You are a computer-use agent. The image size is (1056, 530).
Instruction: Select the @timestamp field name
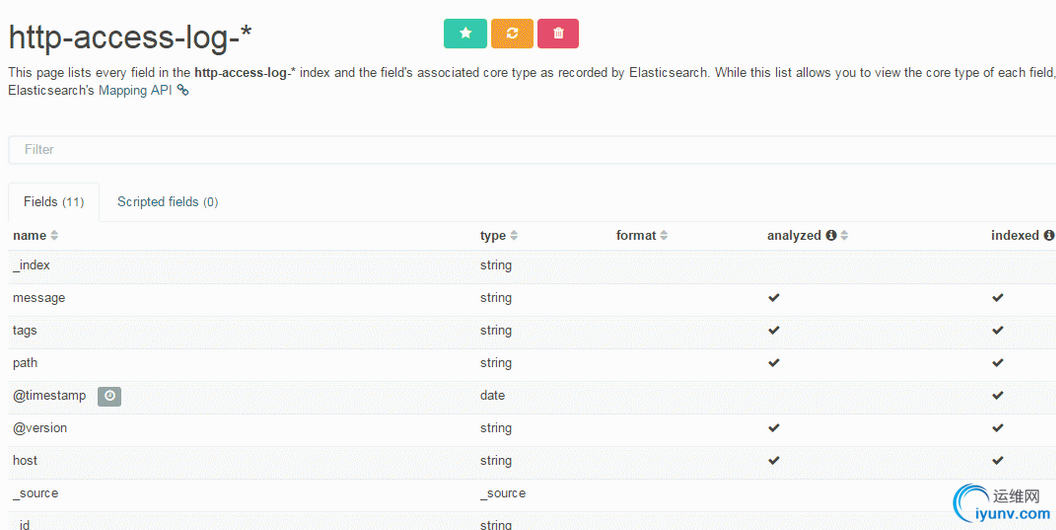(x=49, y=395)
